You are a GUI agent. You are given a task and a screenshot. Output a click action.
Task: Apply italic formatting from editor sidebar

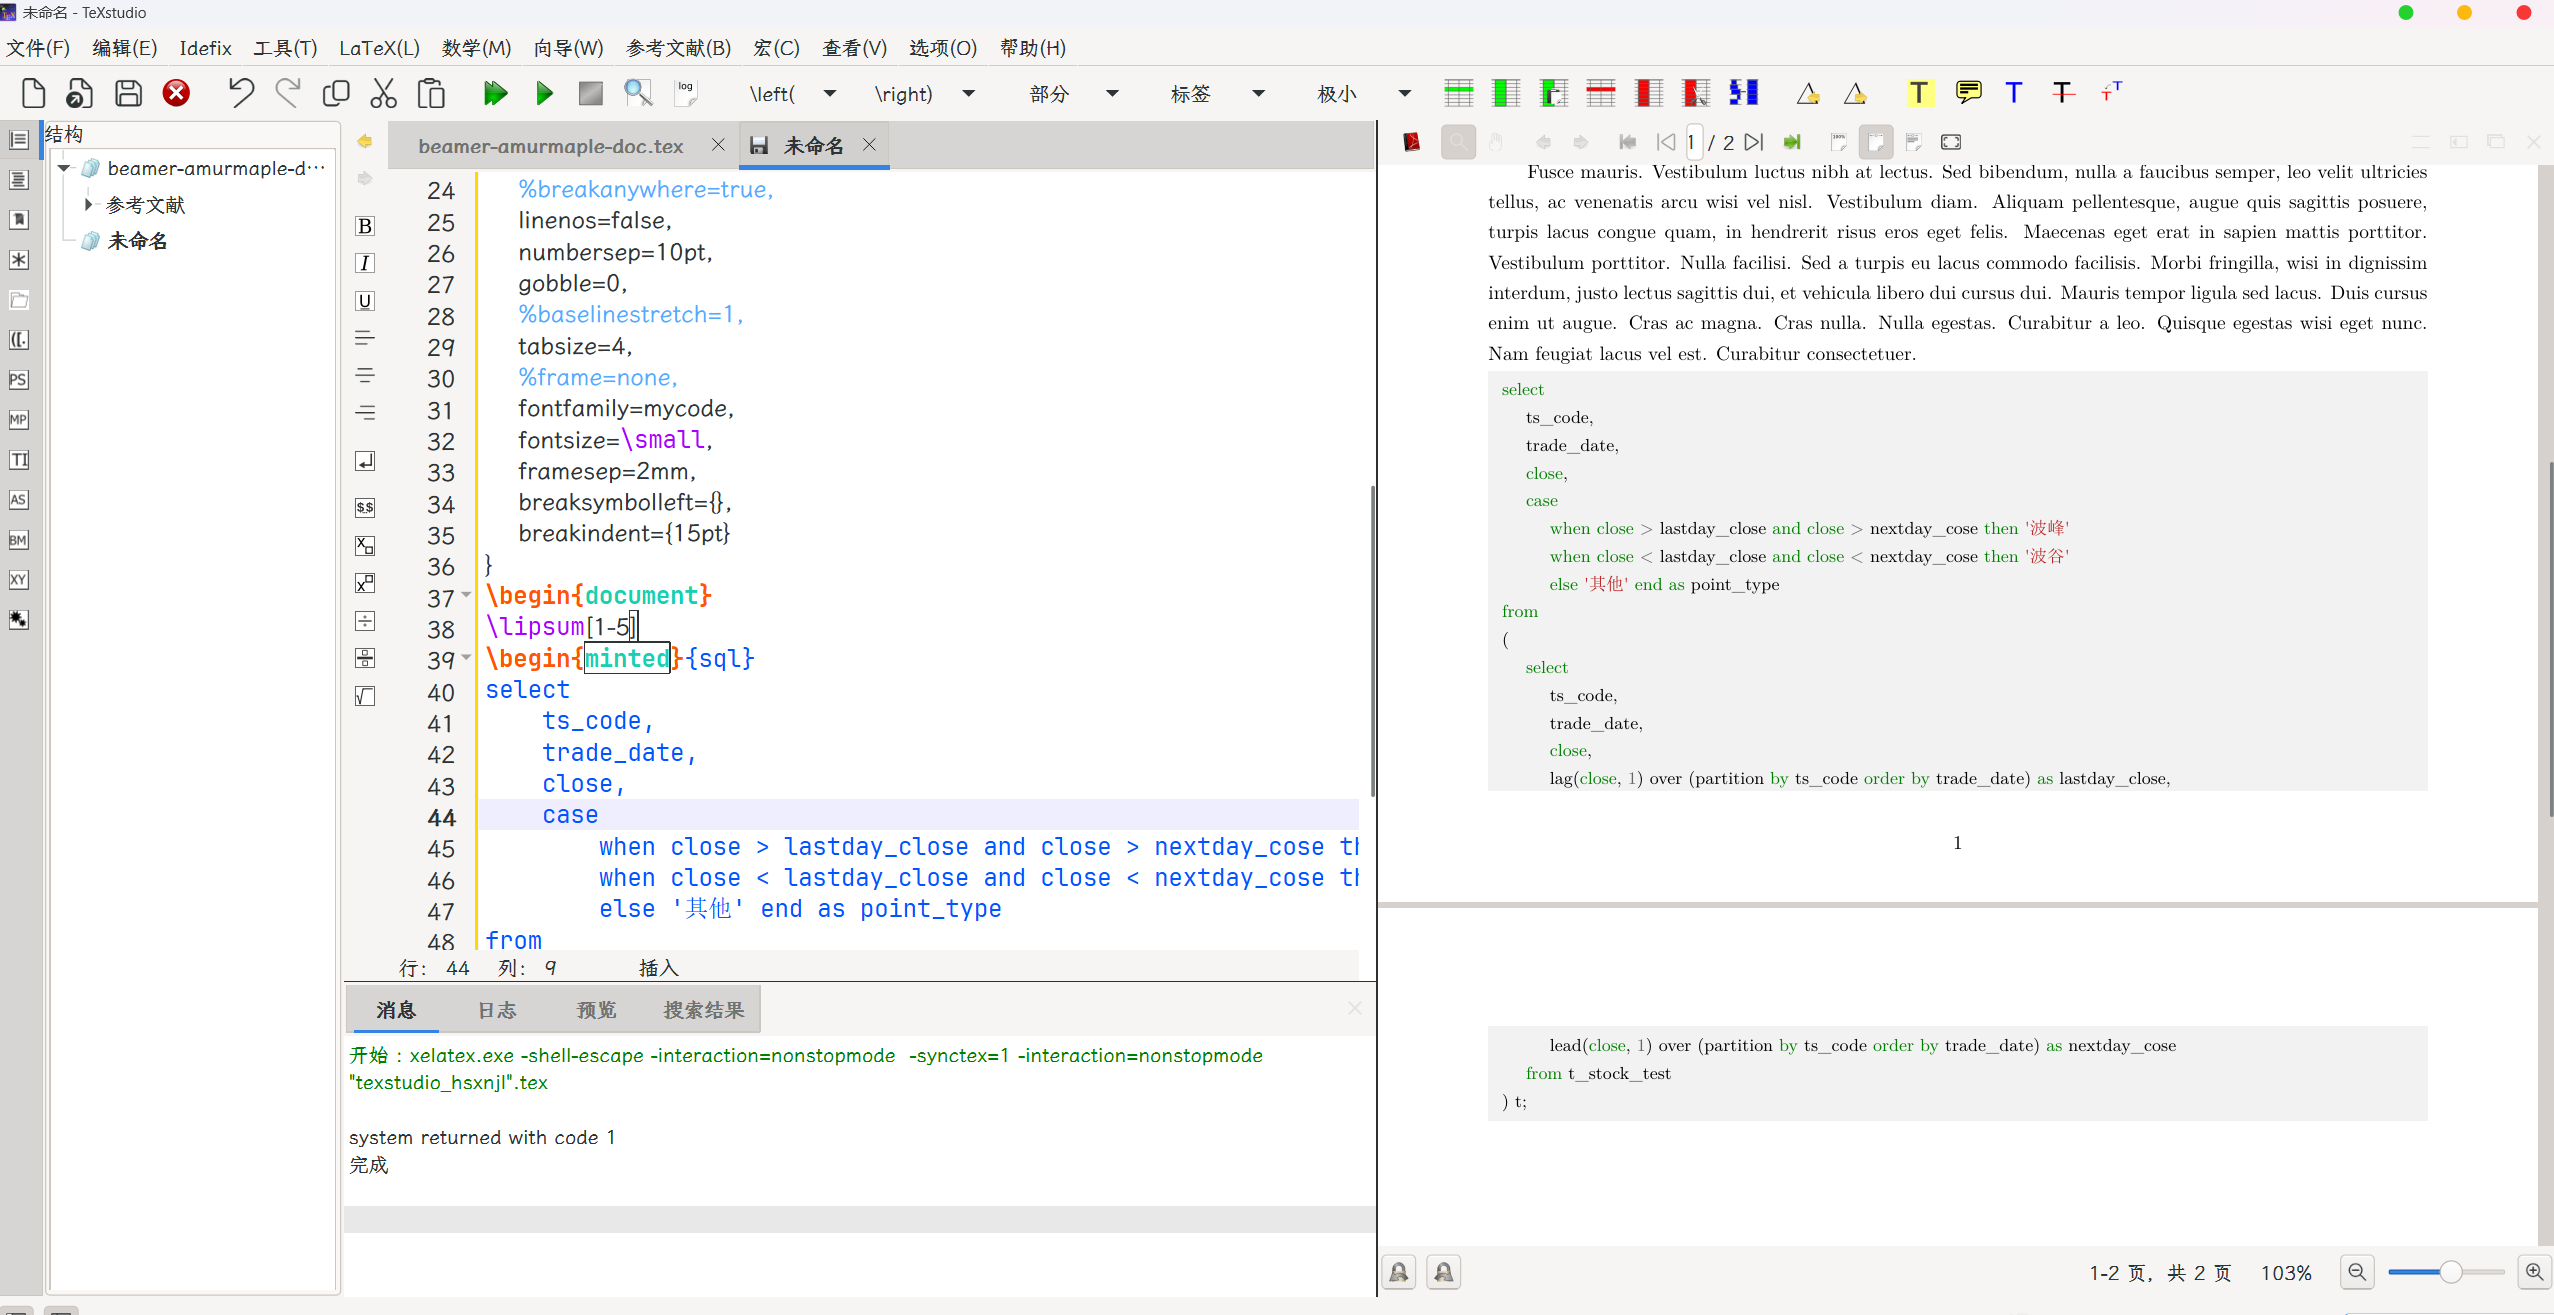(365, 263)
